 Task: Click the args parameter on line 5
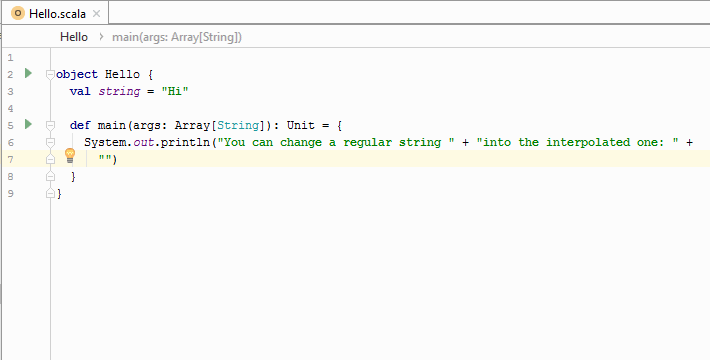pos(147,125)
